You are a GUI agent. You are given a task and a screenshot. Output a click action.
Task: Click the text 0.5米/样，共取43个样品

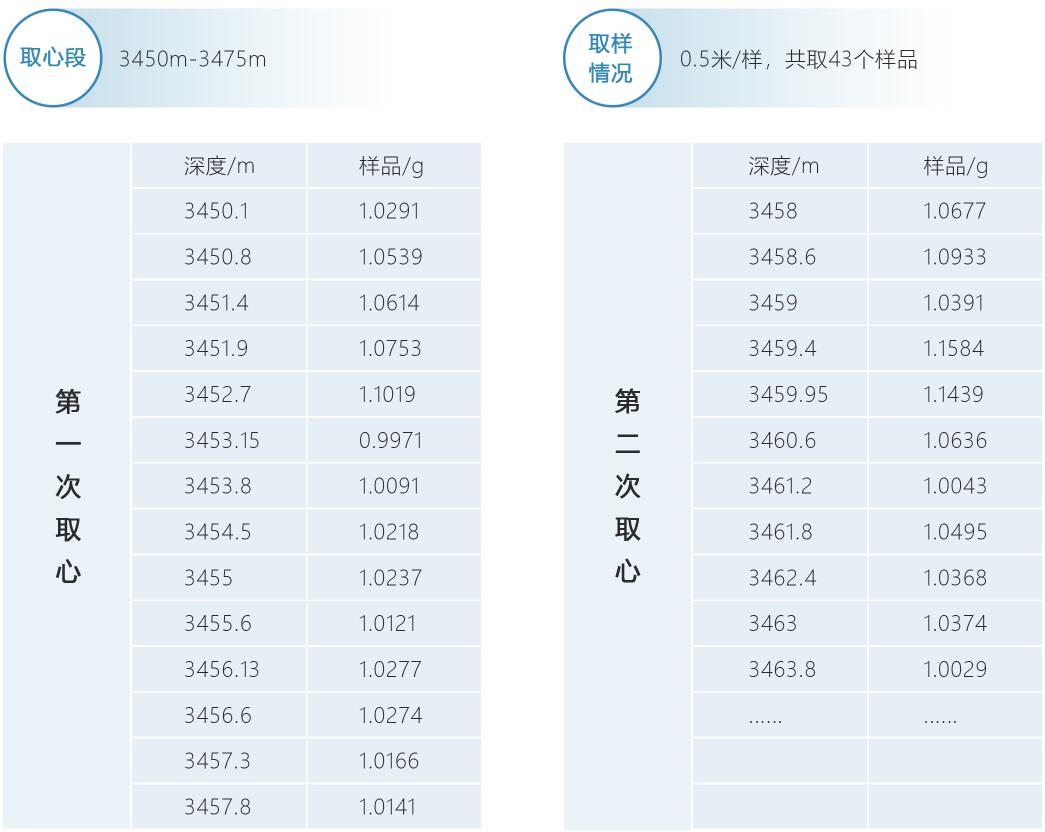(x=798, y=59)
